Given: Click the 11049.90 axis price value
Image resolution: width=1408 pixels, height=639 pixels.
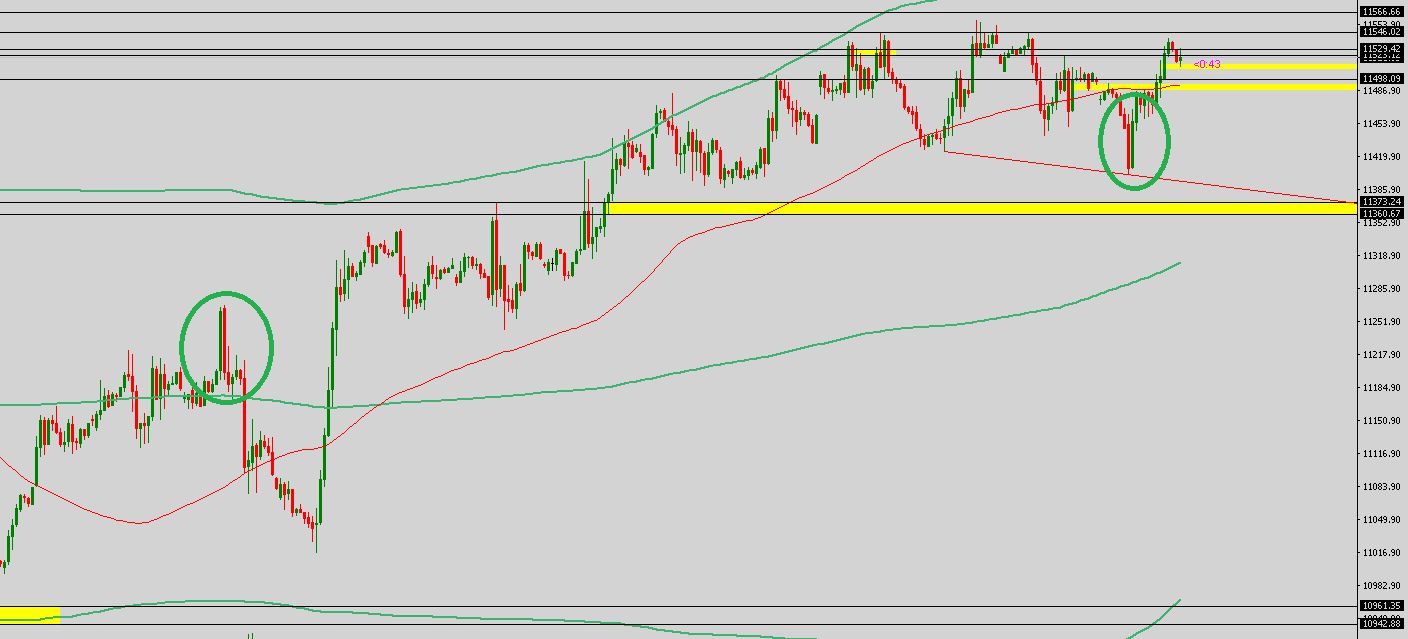Looking at the screenshot, I should click(1381, 520).
